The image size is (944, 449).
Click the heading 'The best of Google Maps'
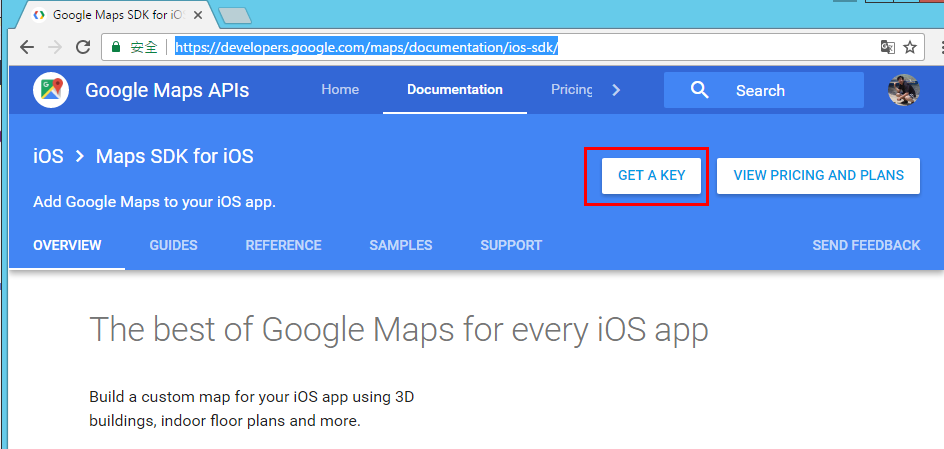coord(399,330)
